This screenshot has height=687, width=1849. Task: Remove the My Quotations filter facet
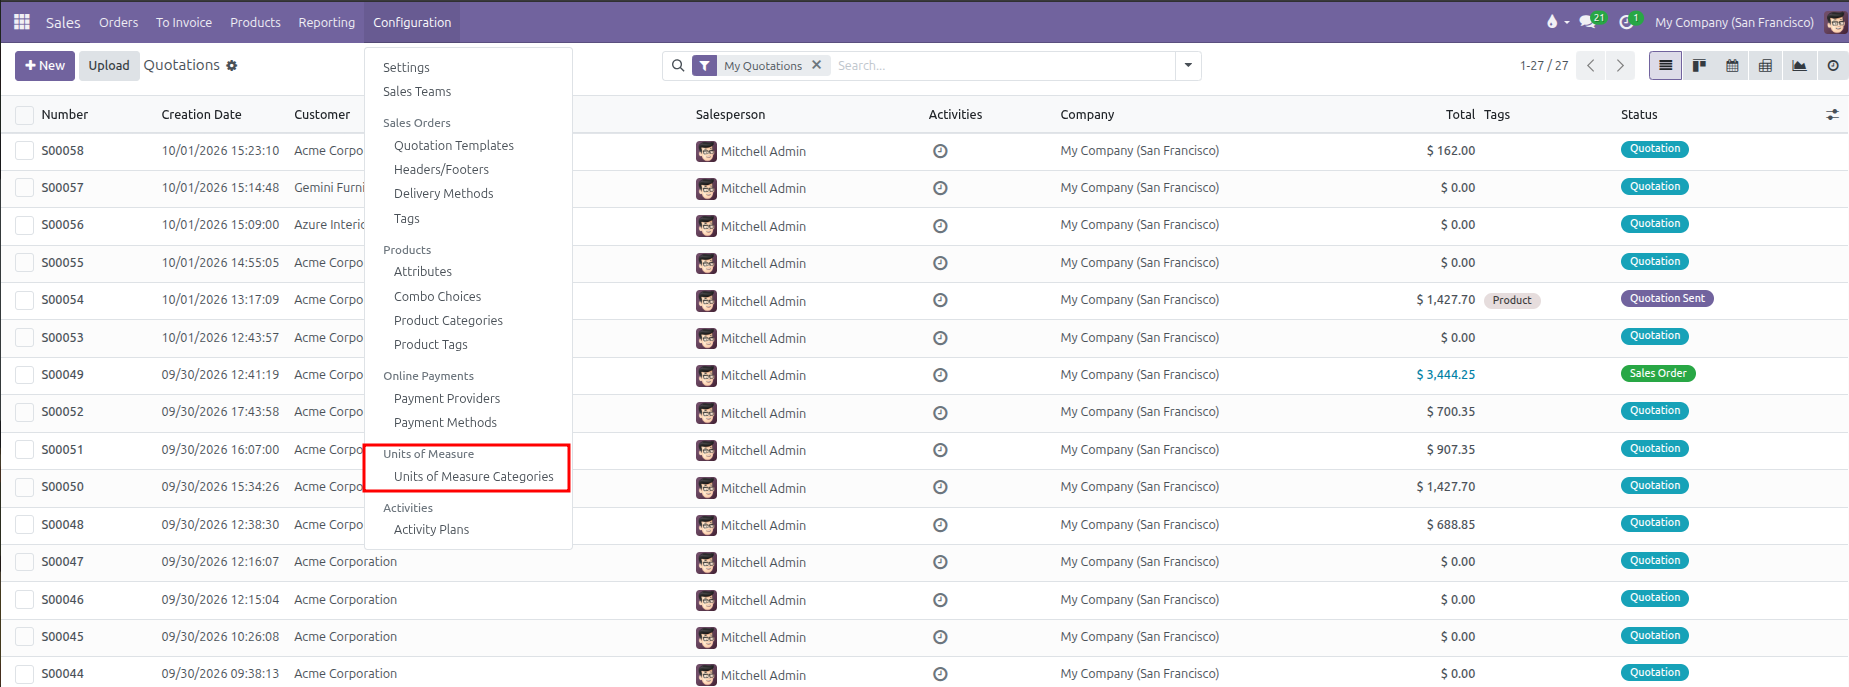click(816, 65)
